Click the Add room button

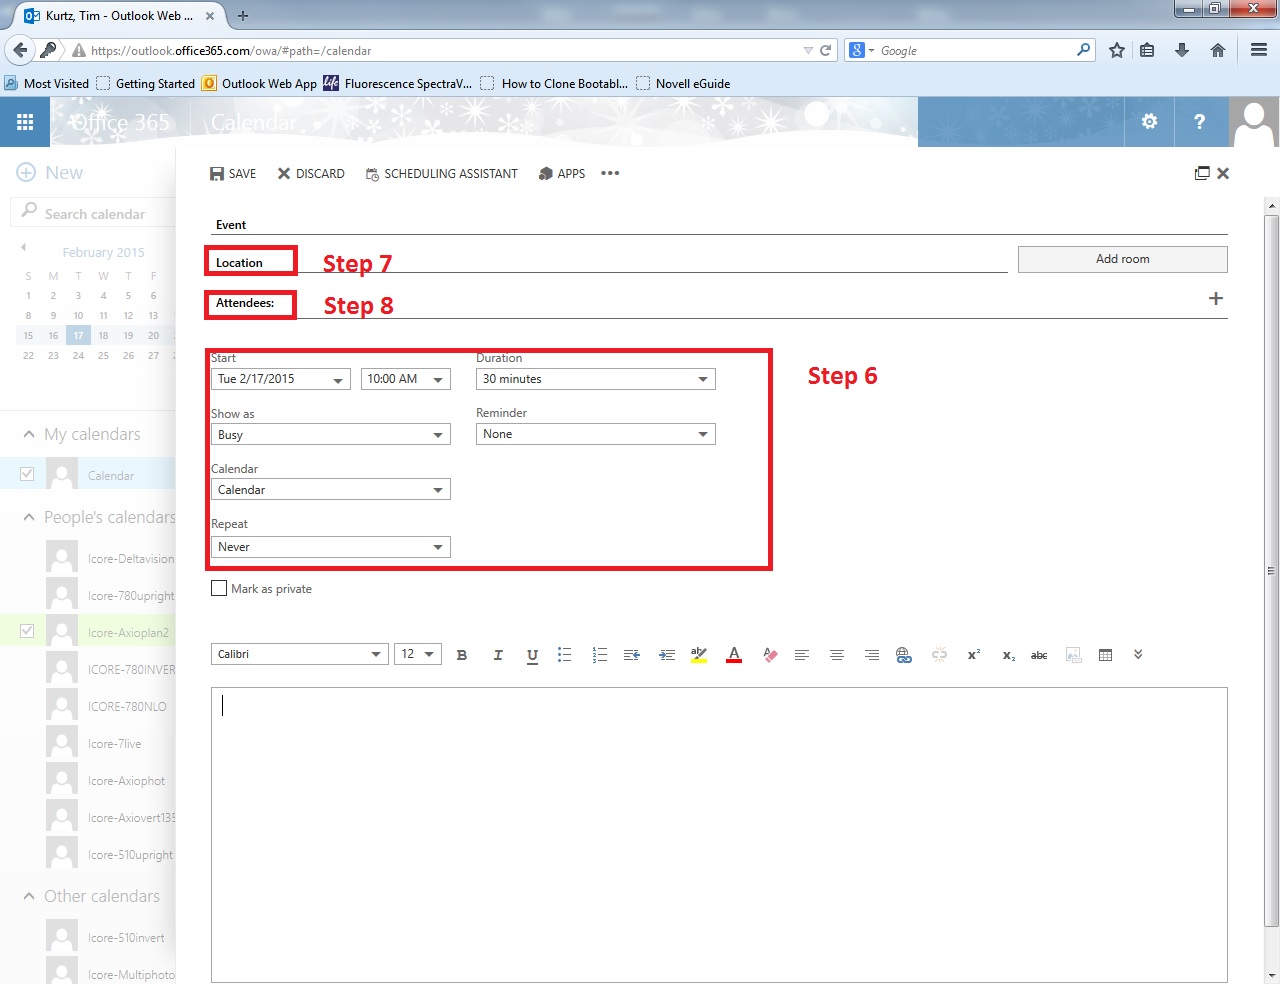(1122, 259)
